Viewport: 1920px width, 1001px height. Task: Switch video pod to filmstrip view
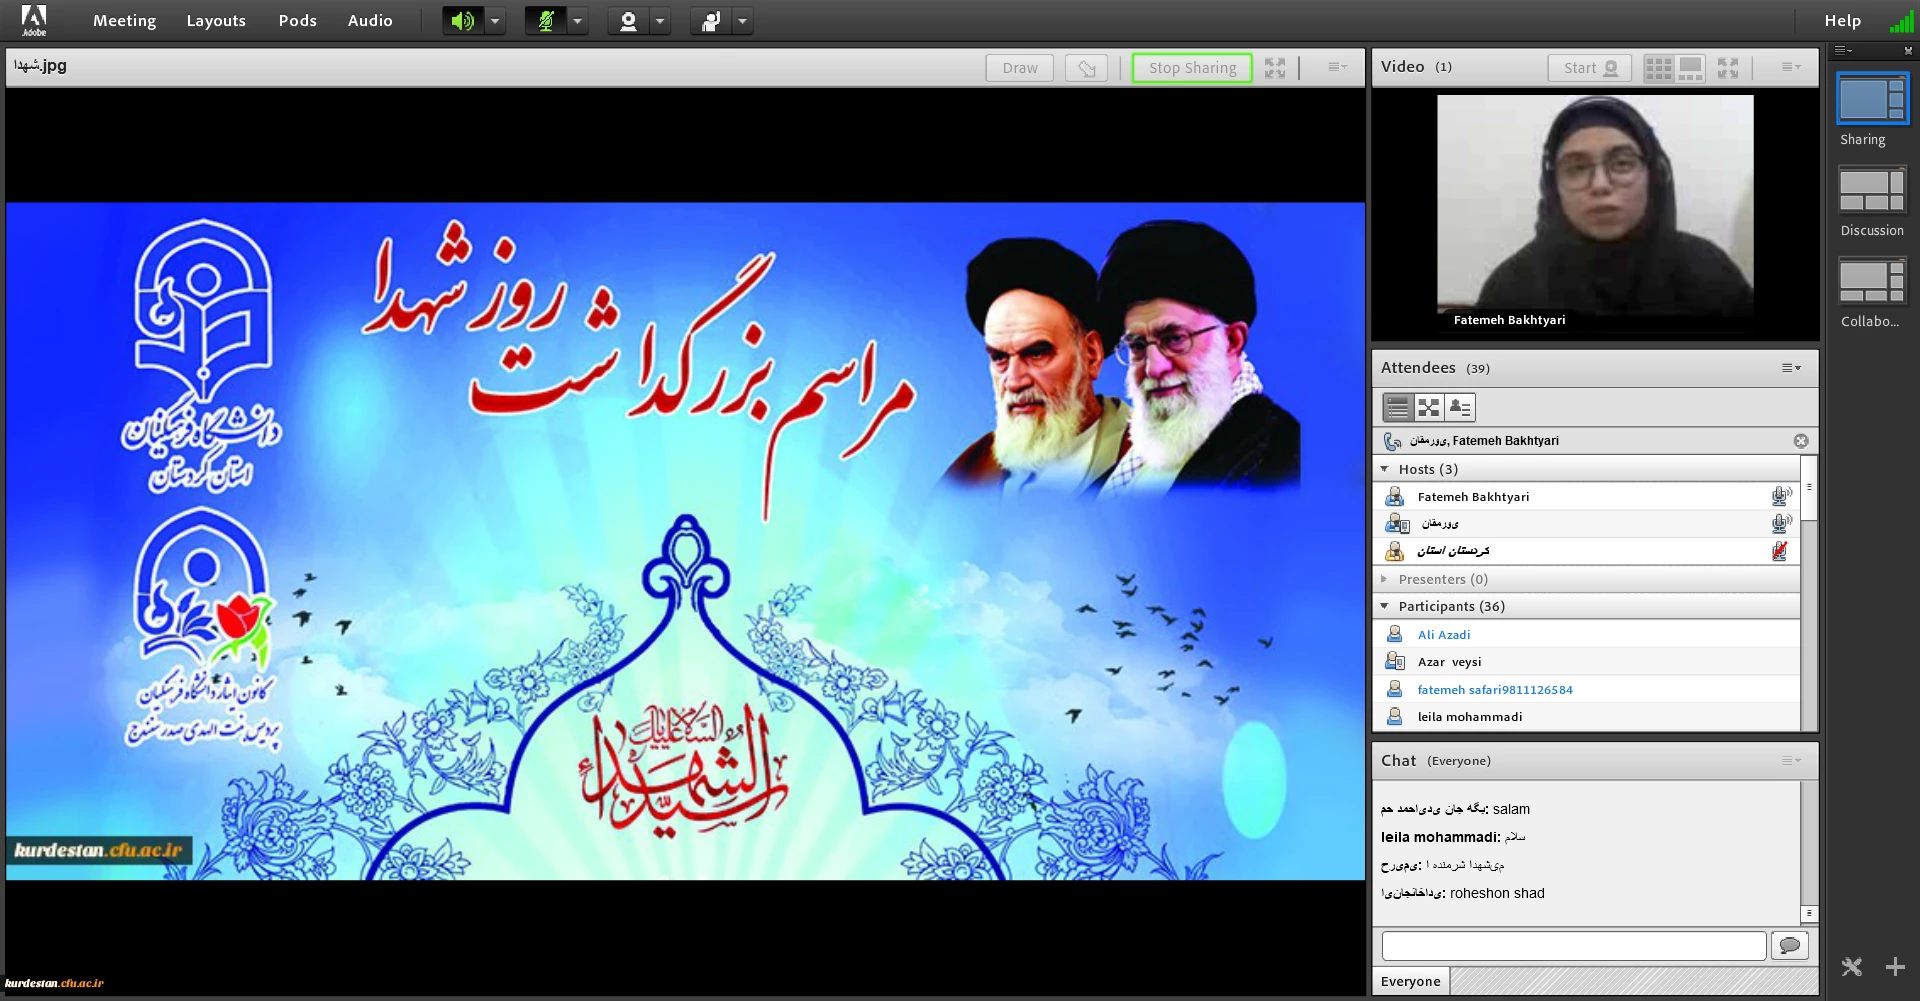point(1690,68)
